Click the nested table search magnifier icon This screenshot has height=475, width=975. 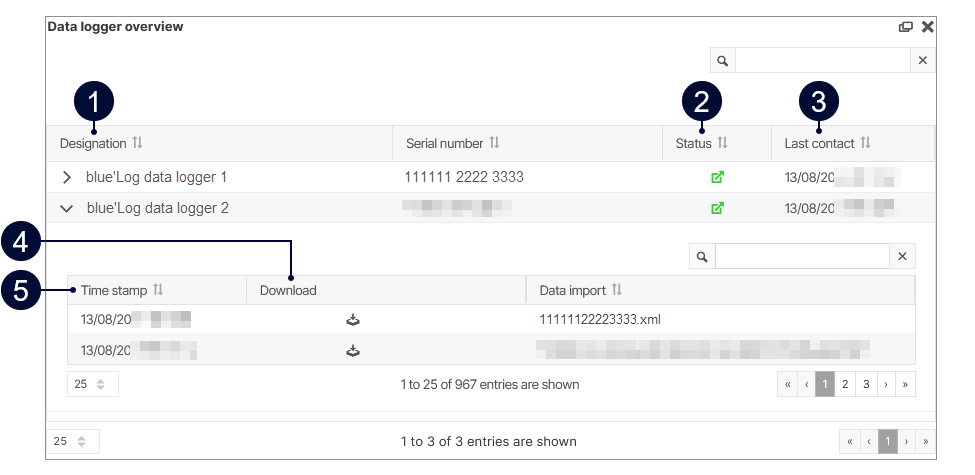702,257
